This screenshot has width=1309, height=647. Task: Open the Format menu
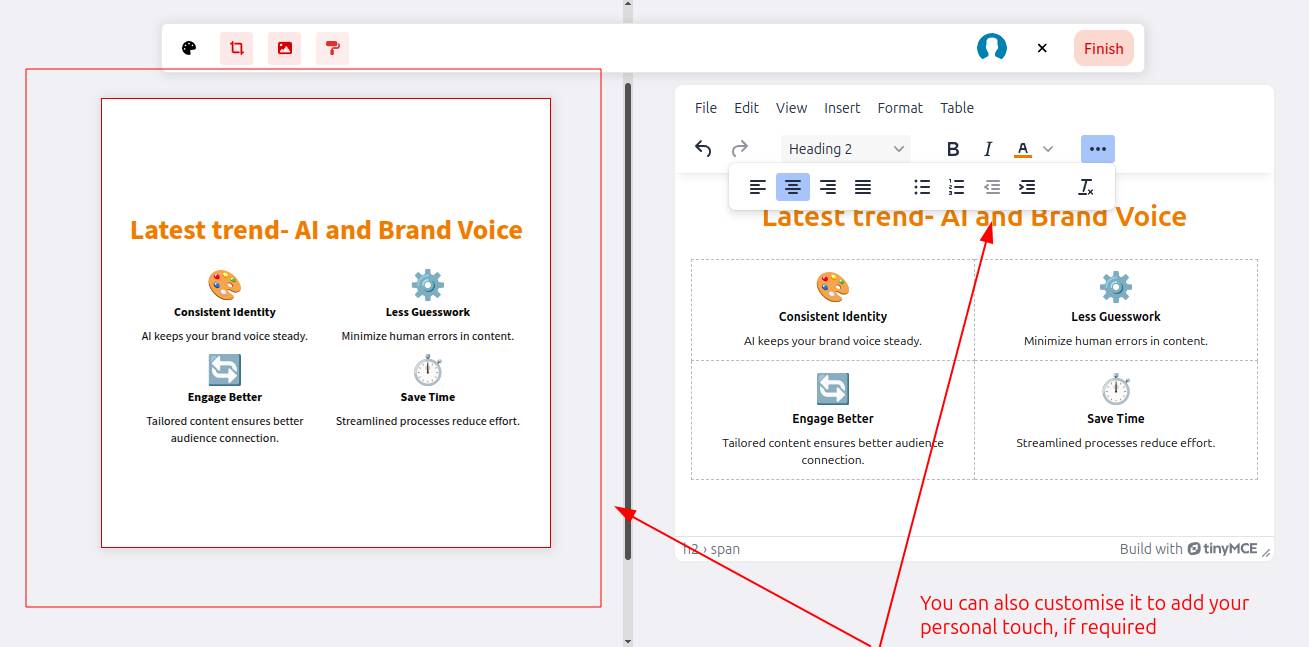tap(900, 108)
